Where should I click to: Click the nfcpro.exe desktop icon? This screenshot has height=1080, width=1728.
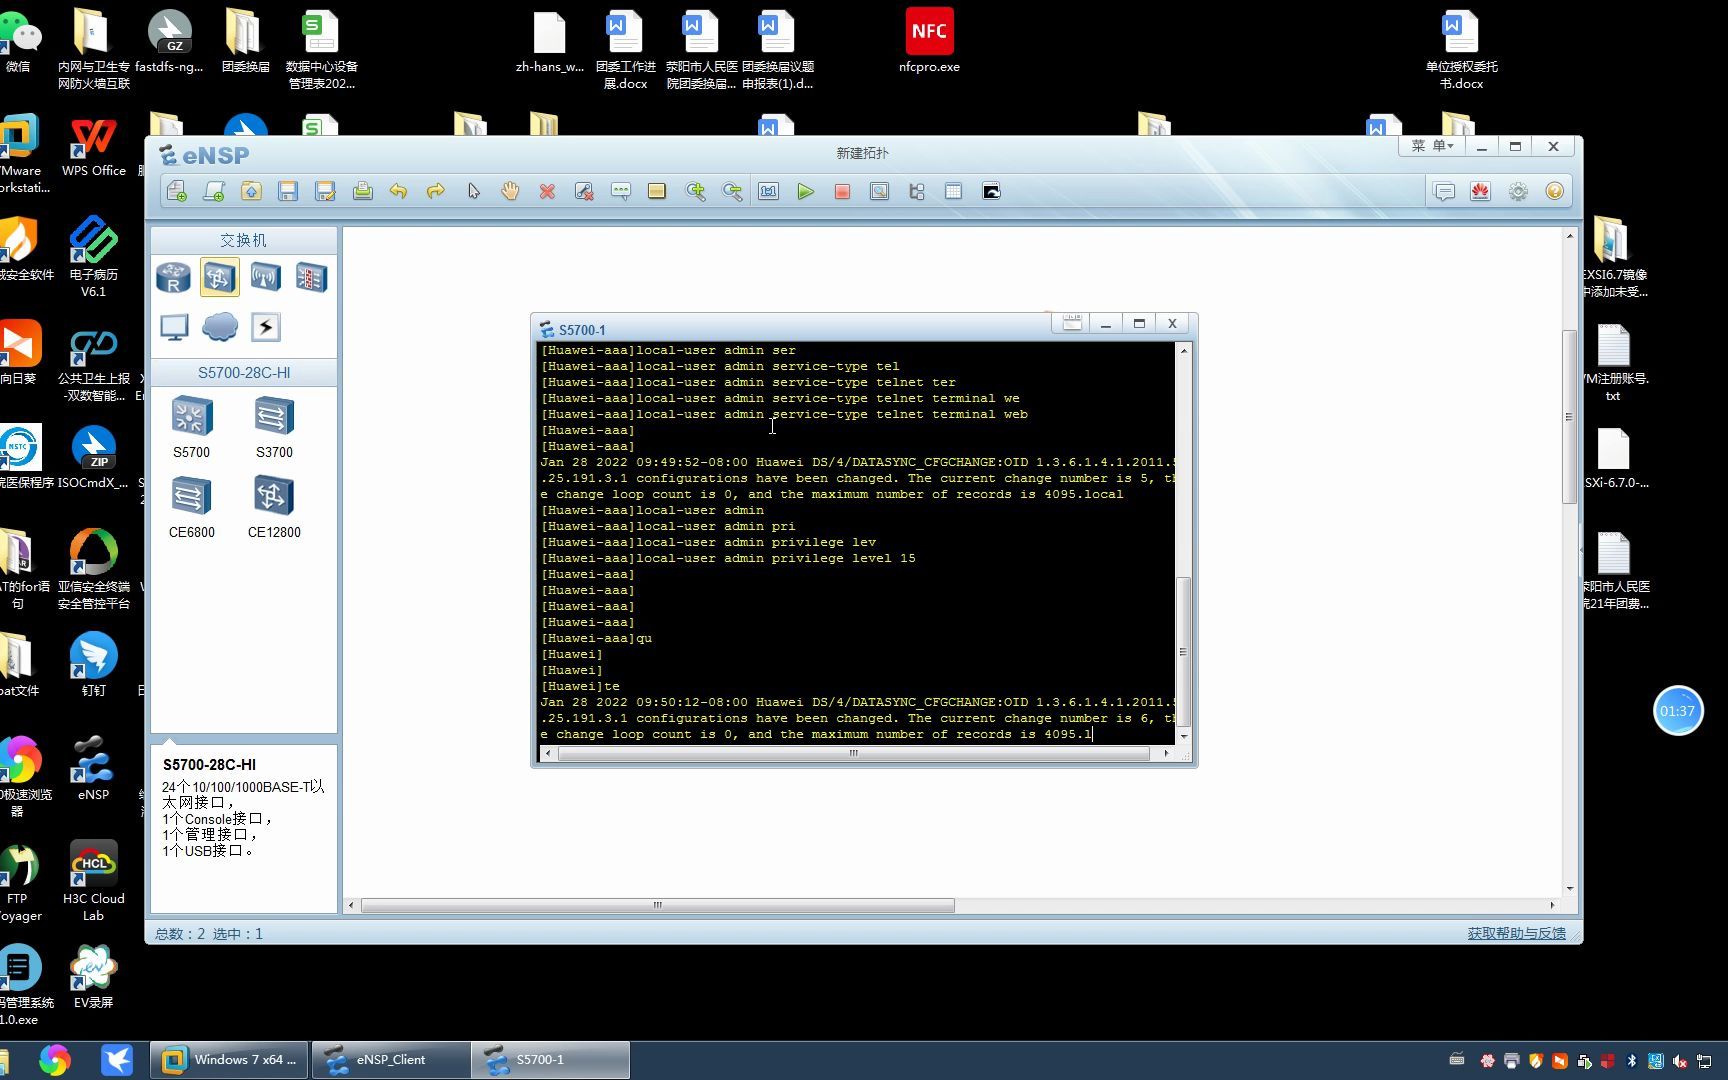(x=929, y=42)
